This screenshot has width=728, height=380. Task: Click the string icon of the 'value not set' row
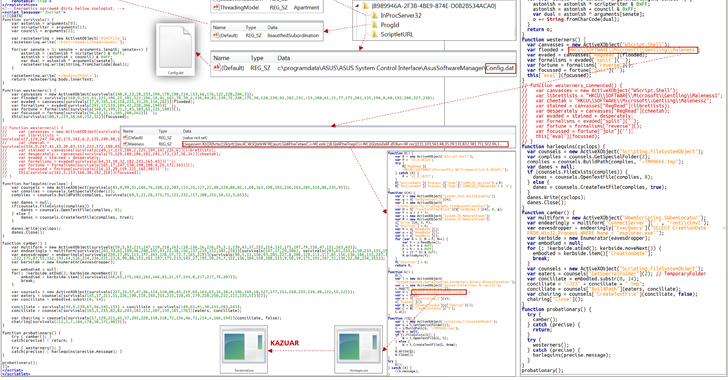[x=125, y=138]
